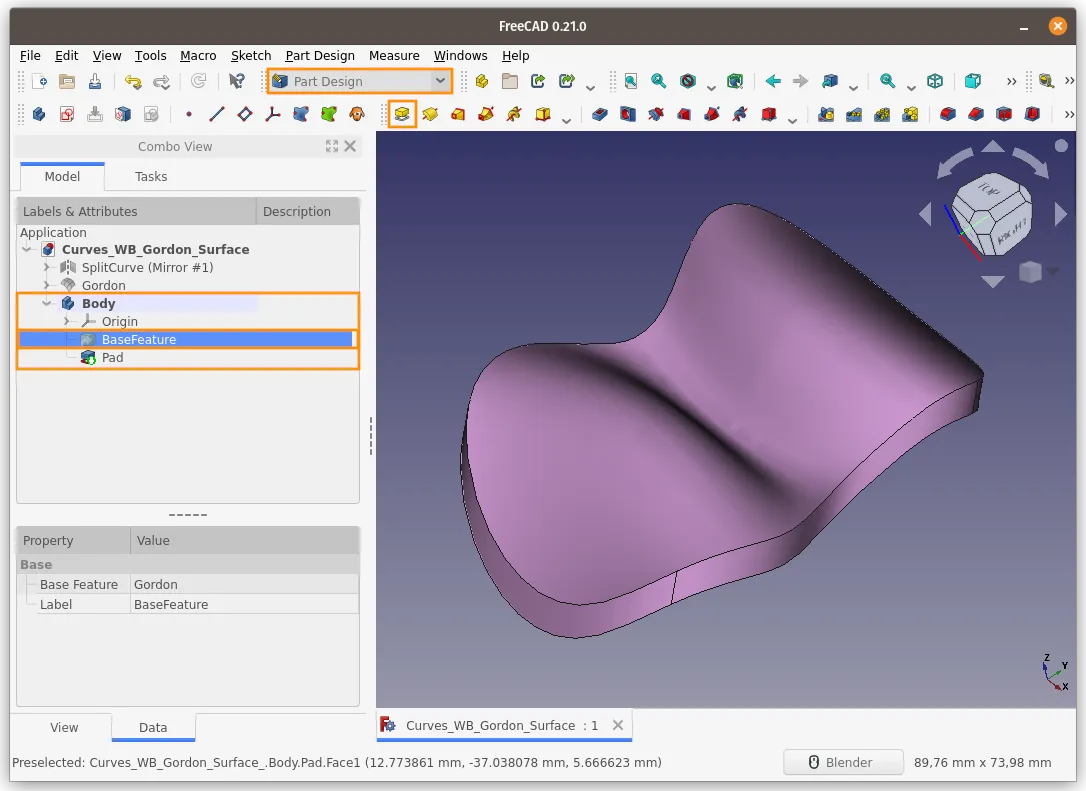This screenshot has height=791, width=1086.
Task: Toggle floating of the Combo View panel
Action: [332, 146]
